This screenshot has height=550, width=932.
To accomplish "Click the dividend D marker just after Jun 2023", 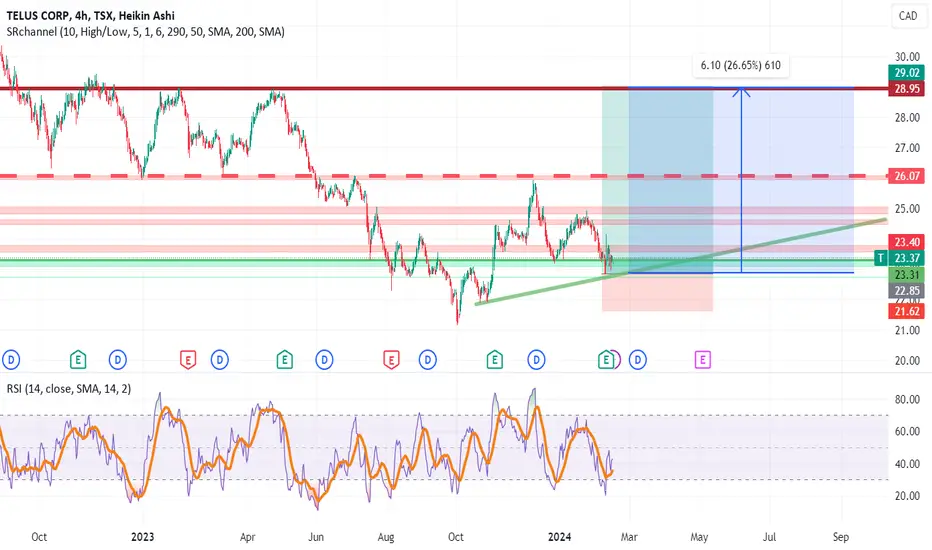I will (x=324, y=360).
